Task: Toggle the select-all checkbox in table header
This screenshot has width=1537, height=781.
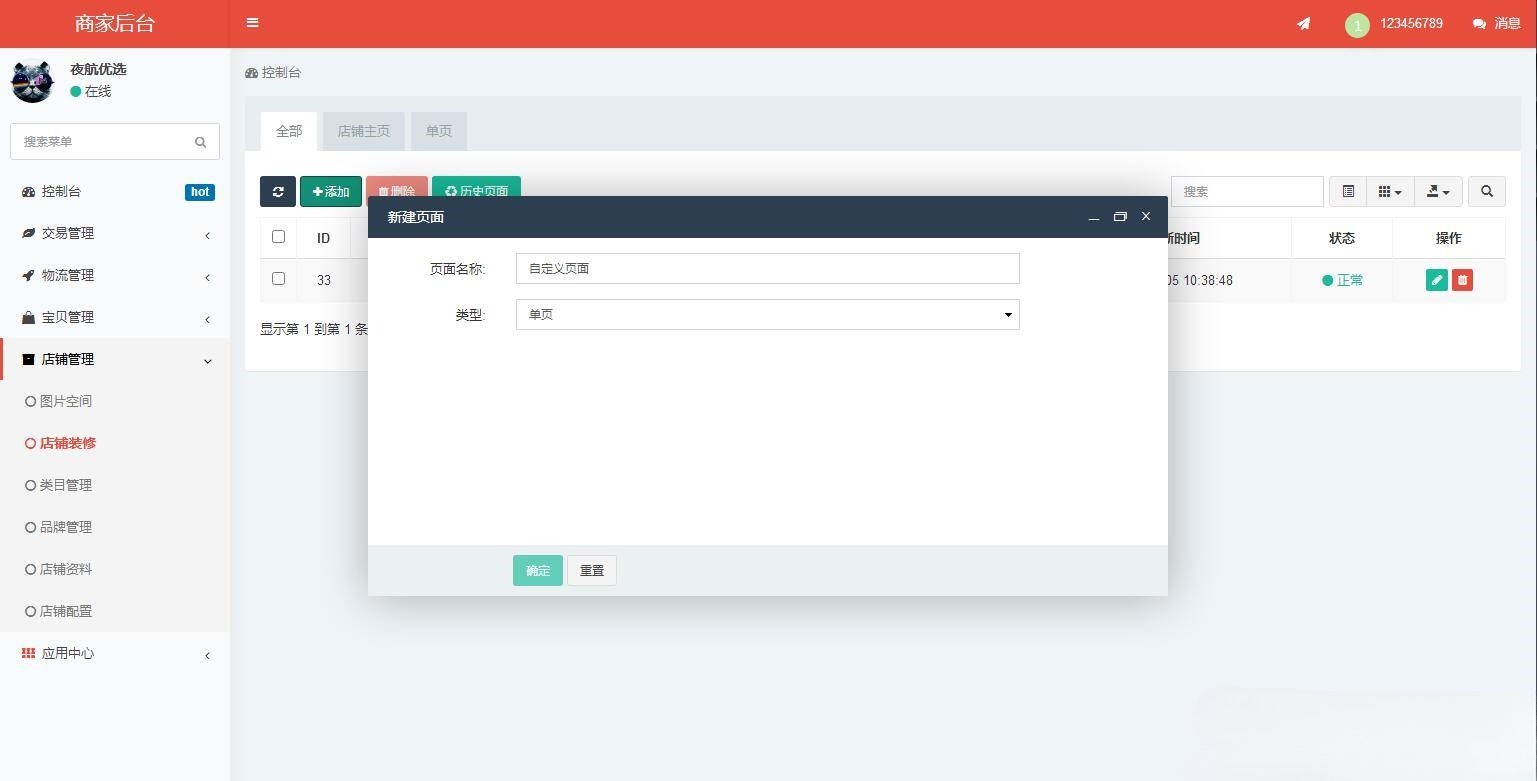Action: point(278,237)
